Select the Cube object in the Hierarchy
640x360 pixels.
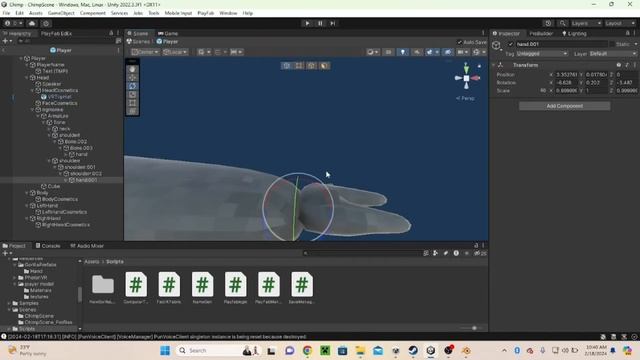tap(53, 186)
